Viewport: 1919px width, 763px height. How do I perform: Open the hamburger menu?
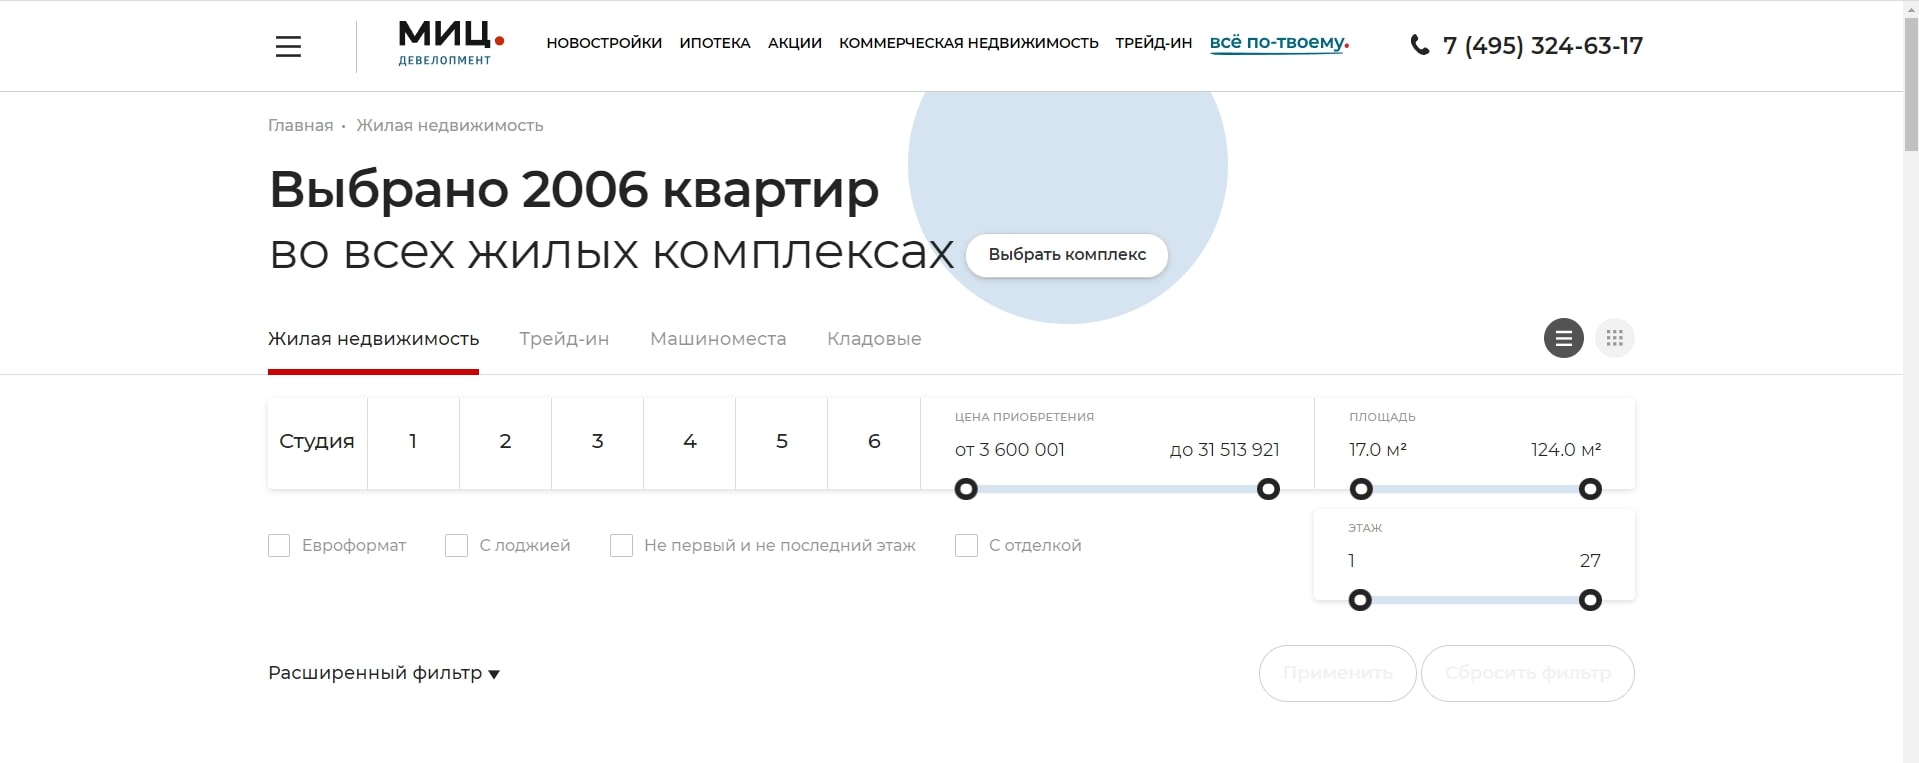click(288, 46)
